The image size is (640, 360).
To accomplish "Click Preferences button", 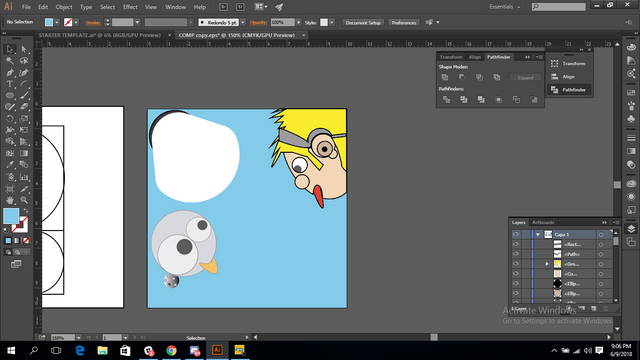I will [x=404, y=22].
